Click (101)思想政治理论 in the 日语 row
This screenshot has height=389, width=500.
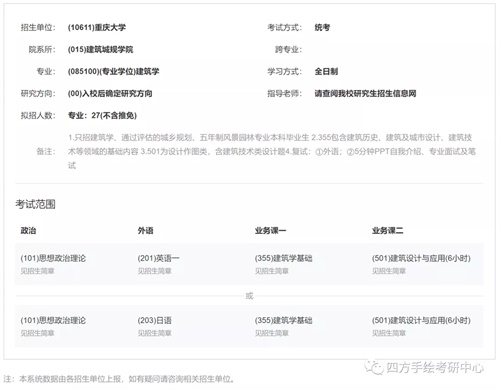(53, 320)
